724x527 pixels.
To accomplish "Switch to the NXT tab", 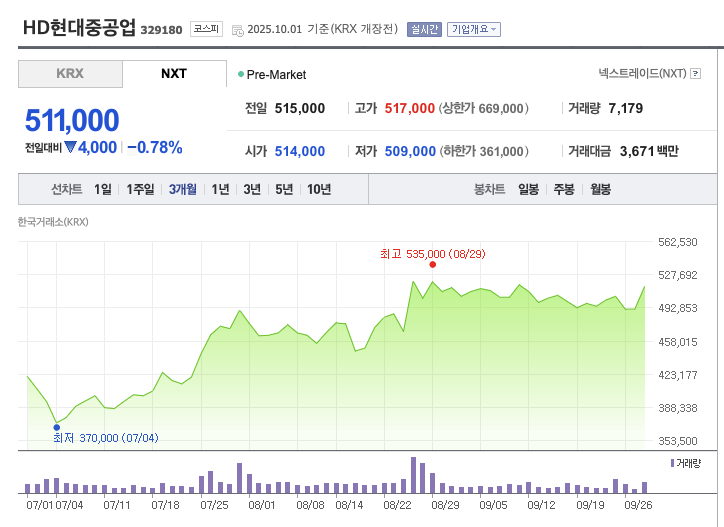I will click(174, 74).
